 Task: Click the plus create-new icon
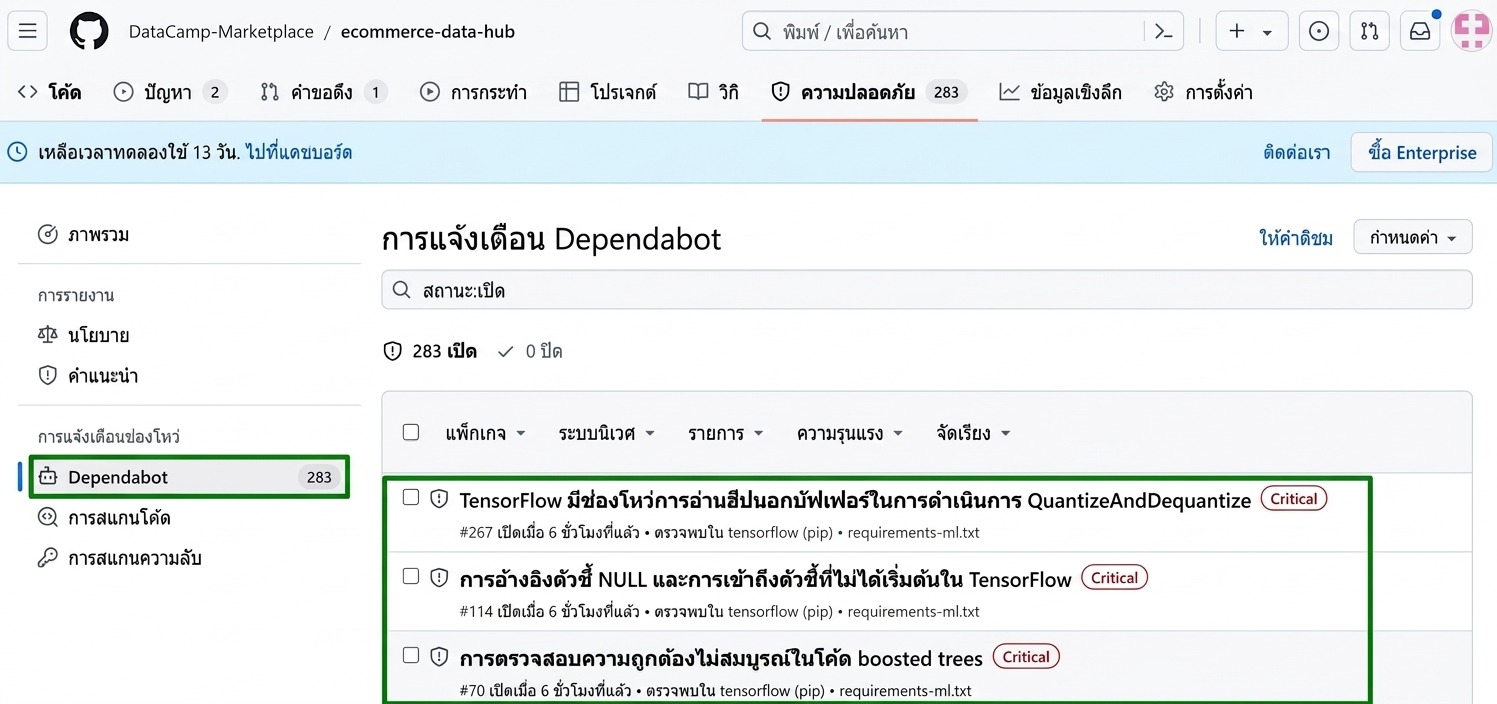[x=1237, y=32]
